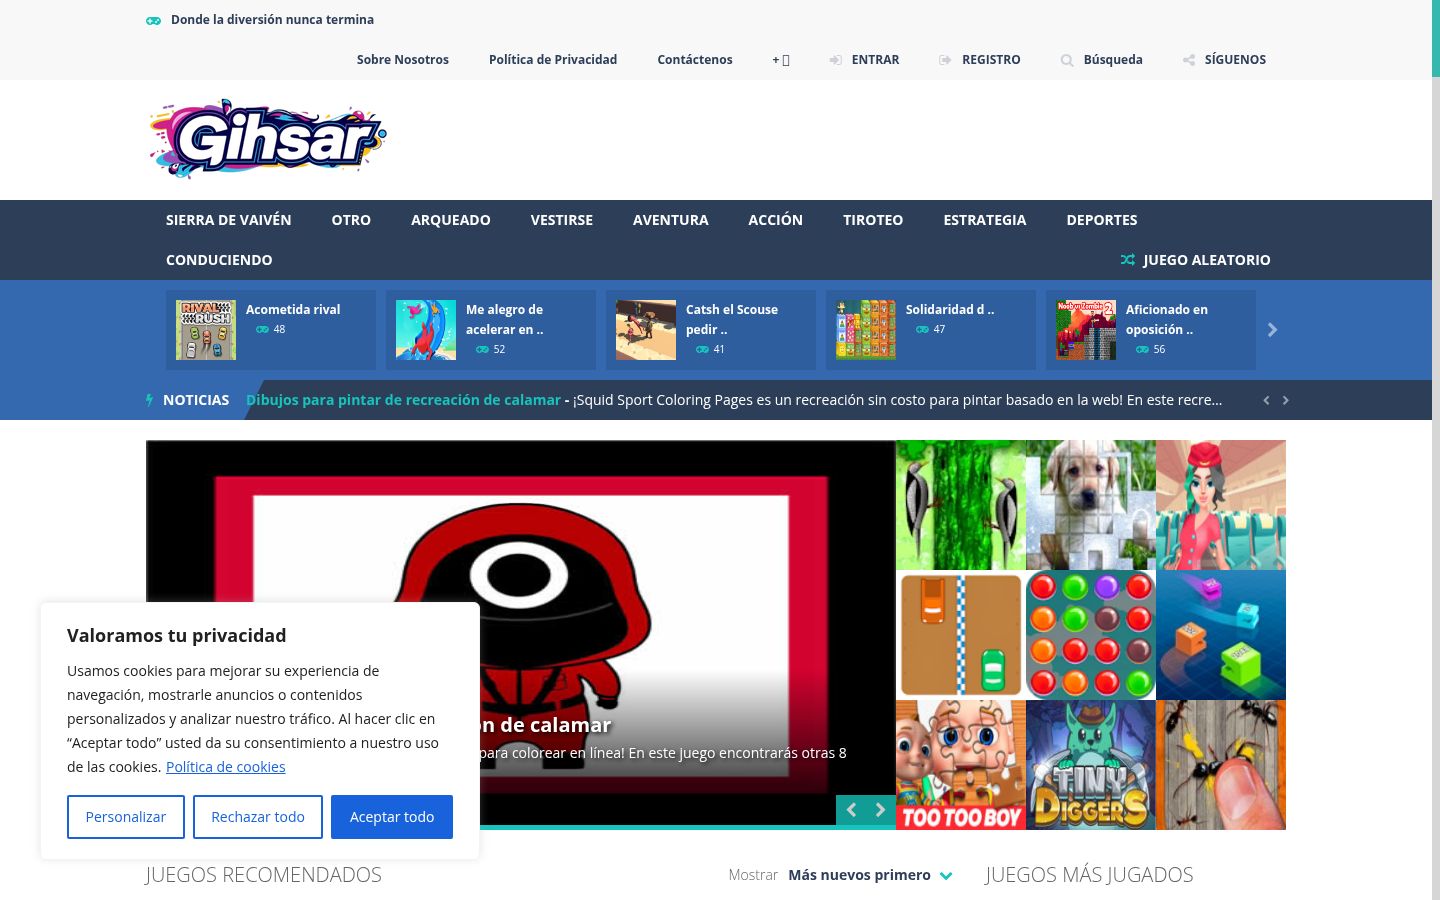Image resolution: width=1440 pixels, height=900 pixels.
Task: Click the magnifier search icon
Action: click(x=1067, y=60)
